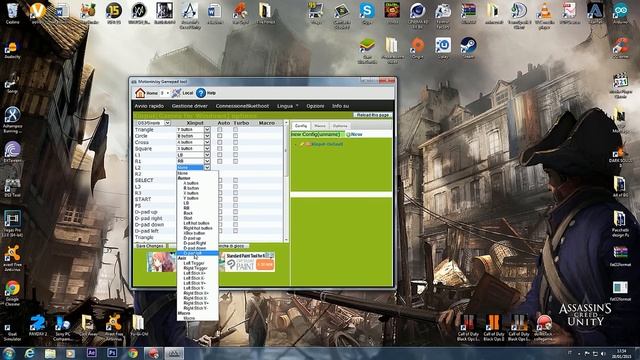Image resolution: width=640 pixels, height=360 pixels.
Task: Enable Turbo checkbox for Triangle row
Action: 236,130
